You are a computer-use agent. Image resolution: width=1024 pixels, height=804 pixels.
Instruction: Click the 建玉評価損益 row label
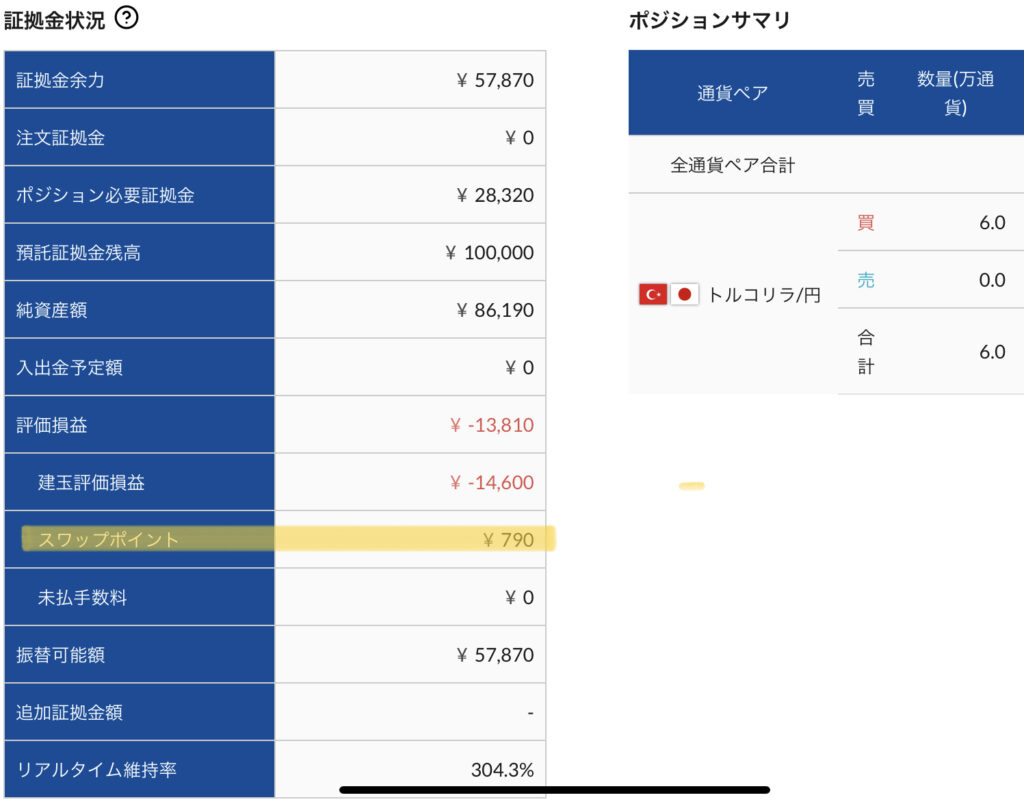(x=92, y=483)
